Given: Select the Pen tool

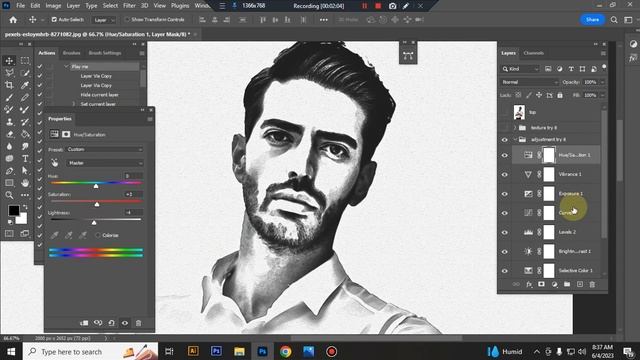Looking at the screenshot, I should point(9,171).
